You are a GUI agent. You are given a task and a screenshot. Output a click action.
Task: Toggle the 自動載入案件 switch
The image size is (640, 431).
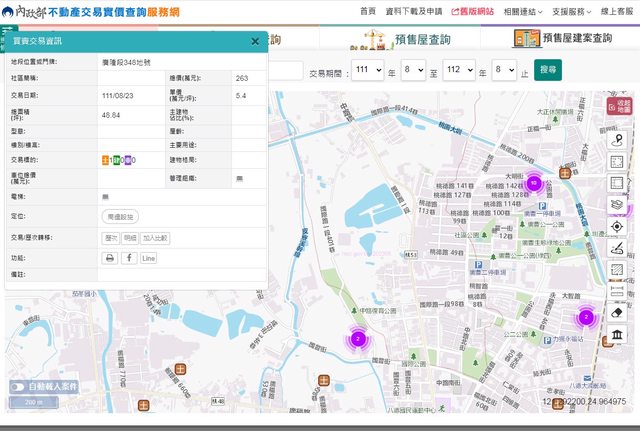coord(18,386)
